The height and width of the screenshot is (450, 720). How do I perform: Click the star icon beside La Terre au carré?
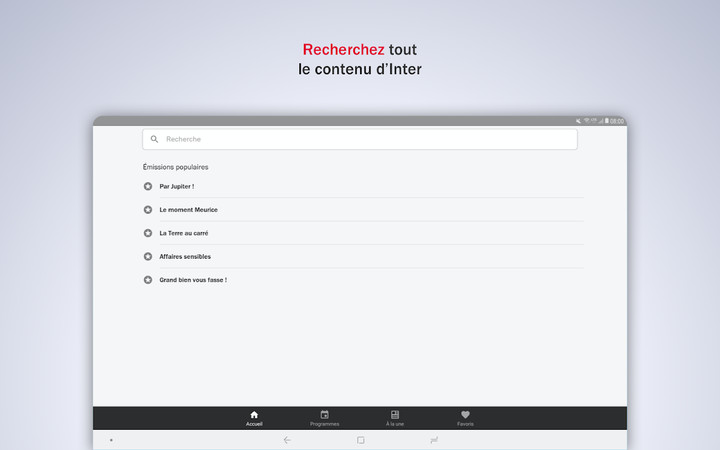(x=148, y=233)
